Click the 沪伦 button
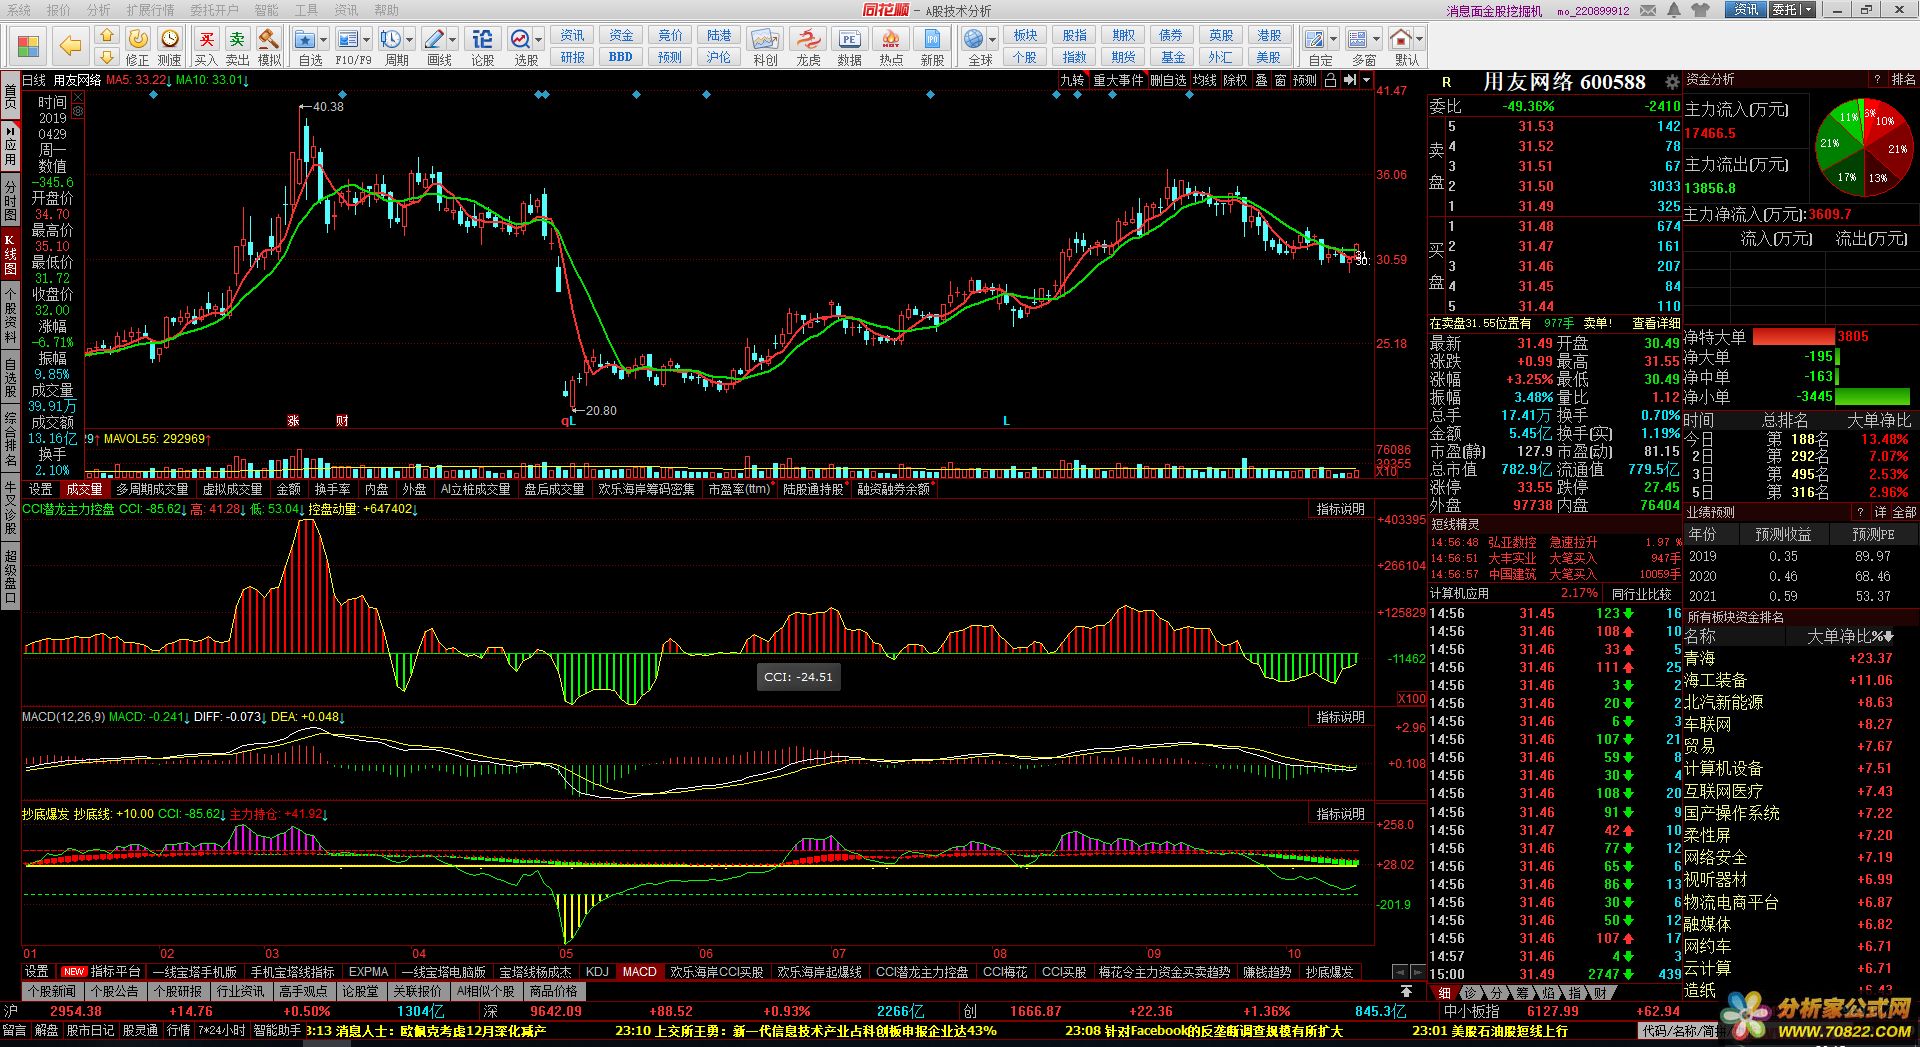1920x1047 pixels. pos(719,57)
